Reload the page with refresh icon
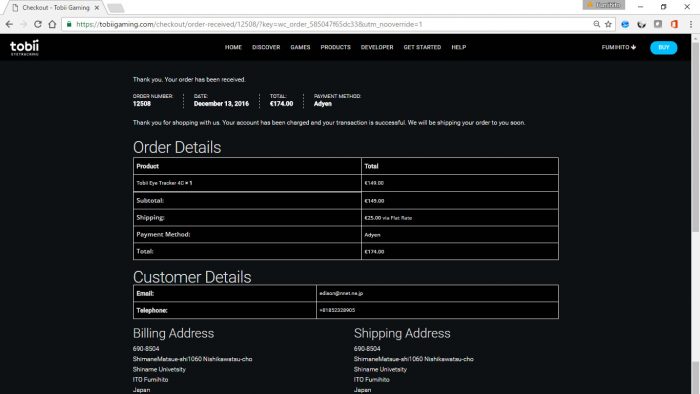The width and height of the screenshot is (700, 394). [x=38, y=24]
